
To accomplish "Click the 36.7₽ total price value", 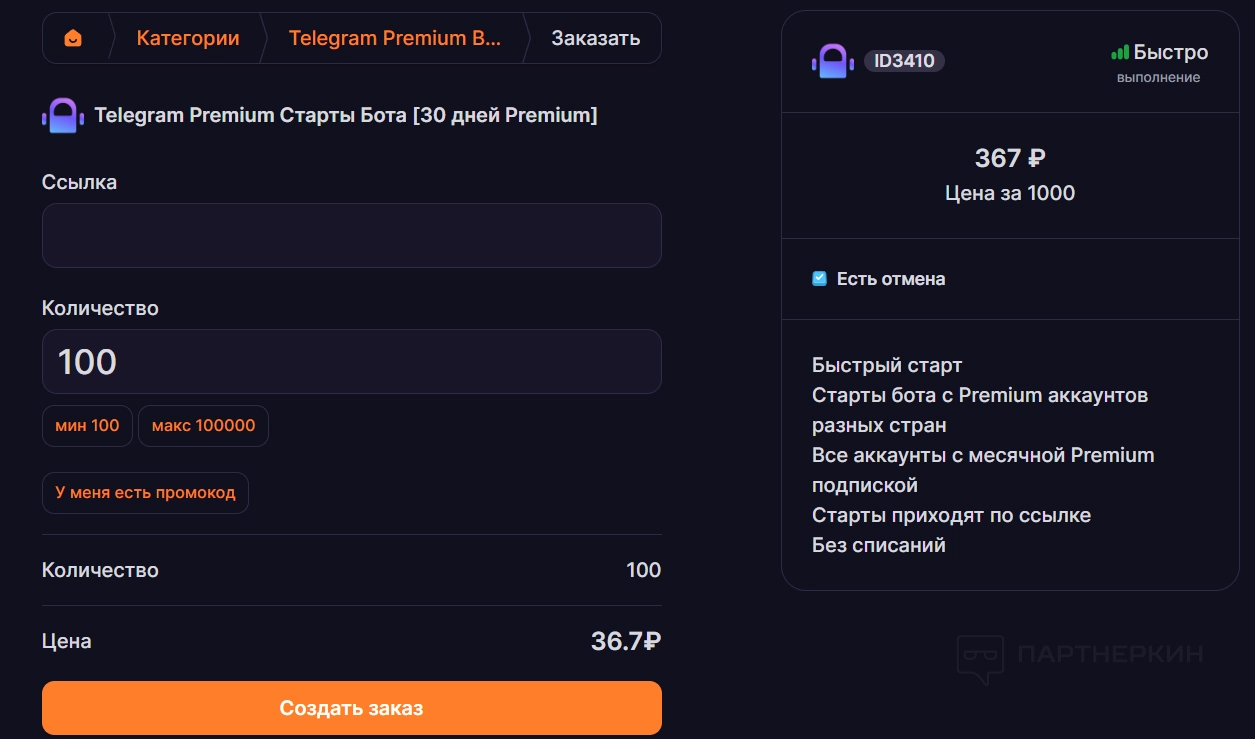I will pos(625,642).
